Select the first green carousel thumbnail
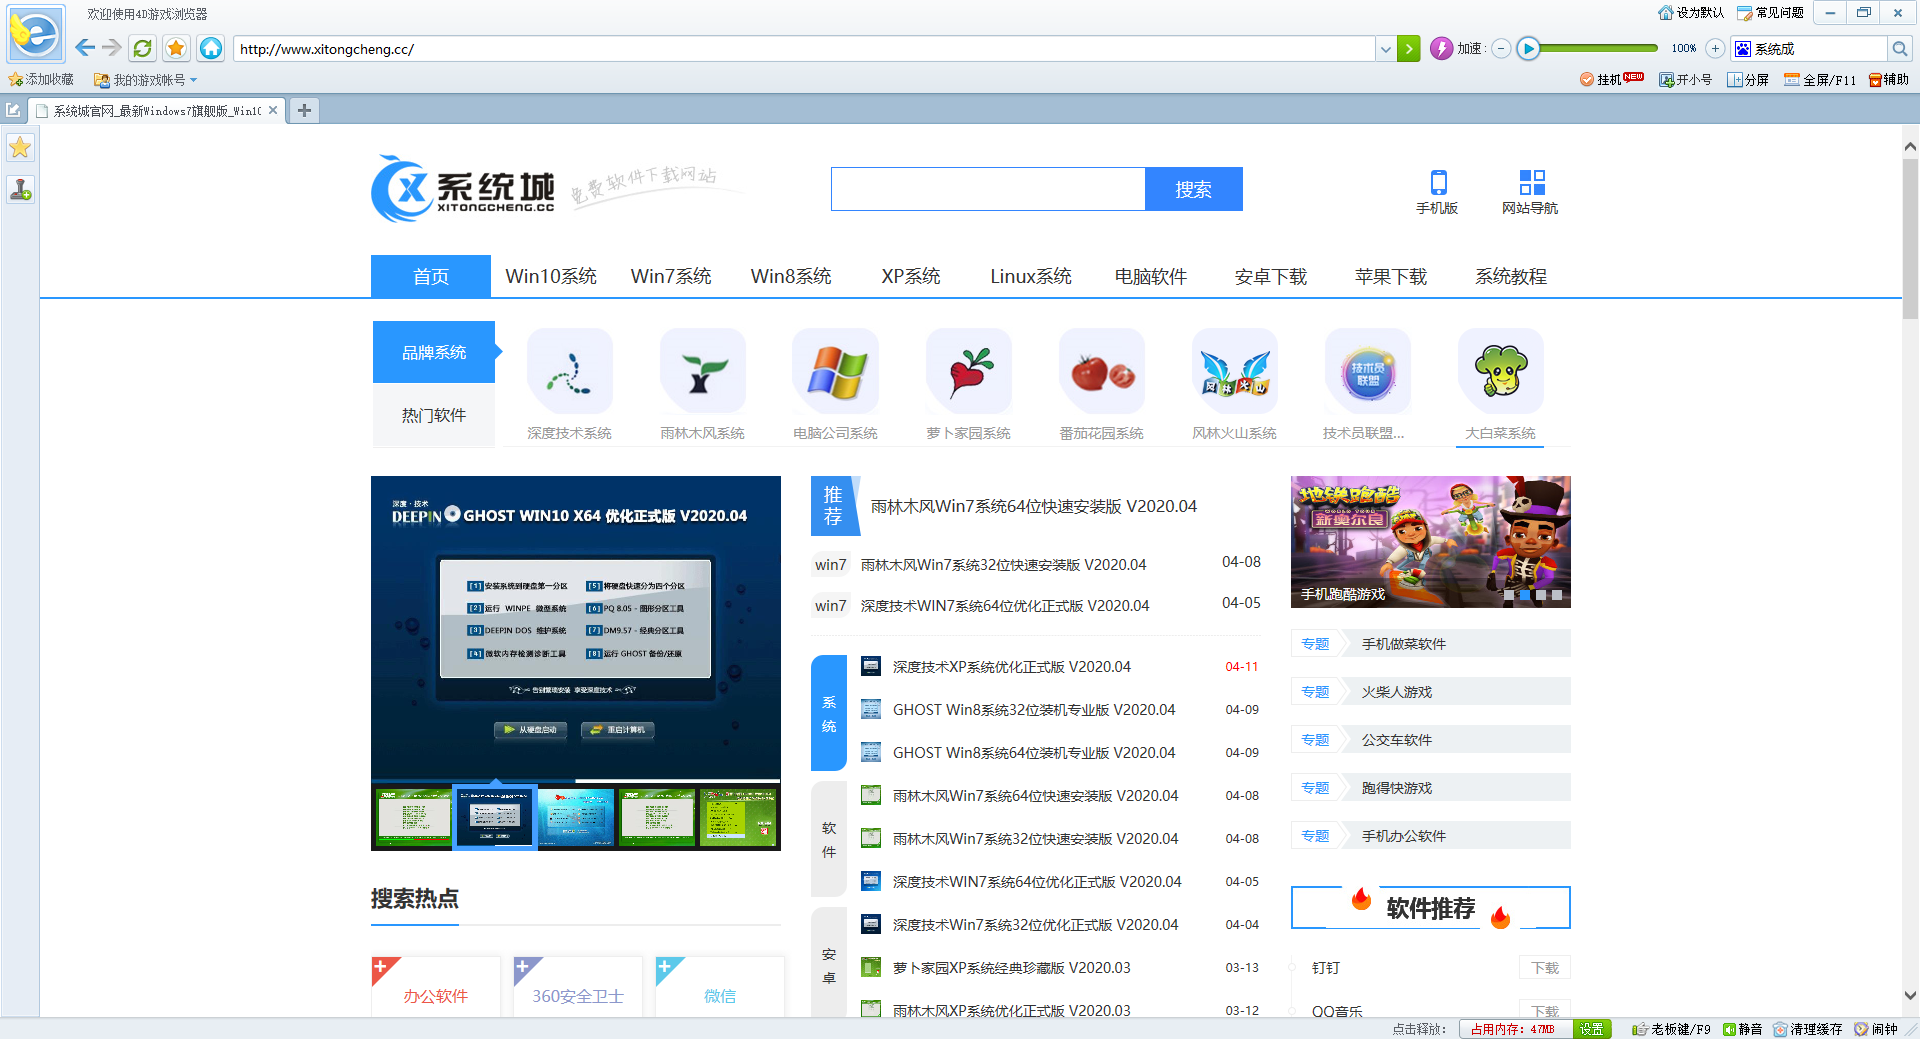Screen dimensions: 1920x1039 point(413,817)
